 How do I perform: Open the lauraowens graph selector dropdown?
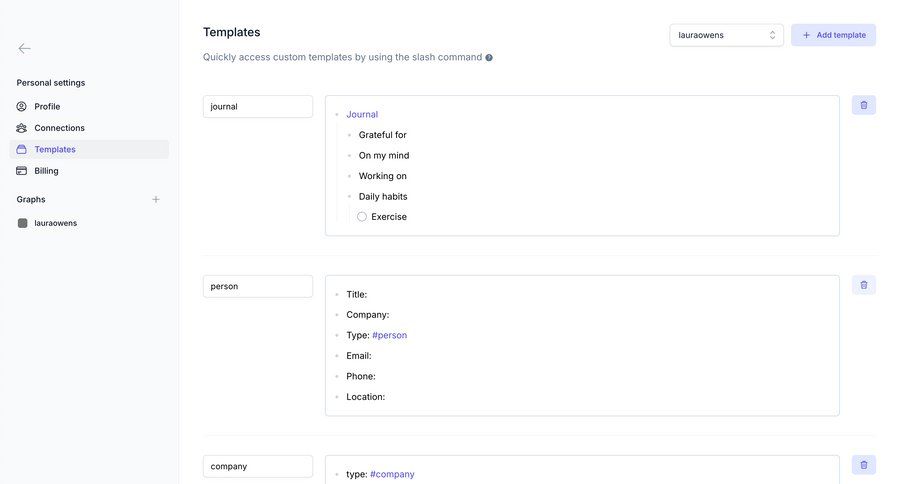(726, 35)
